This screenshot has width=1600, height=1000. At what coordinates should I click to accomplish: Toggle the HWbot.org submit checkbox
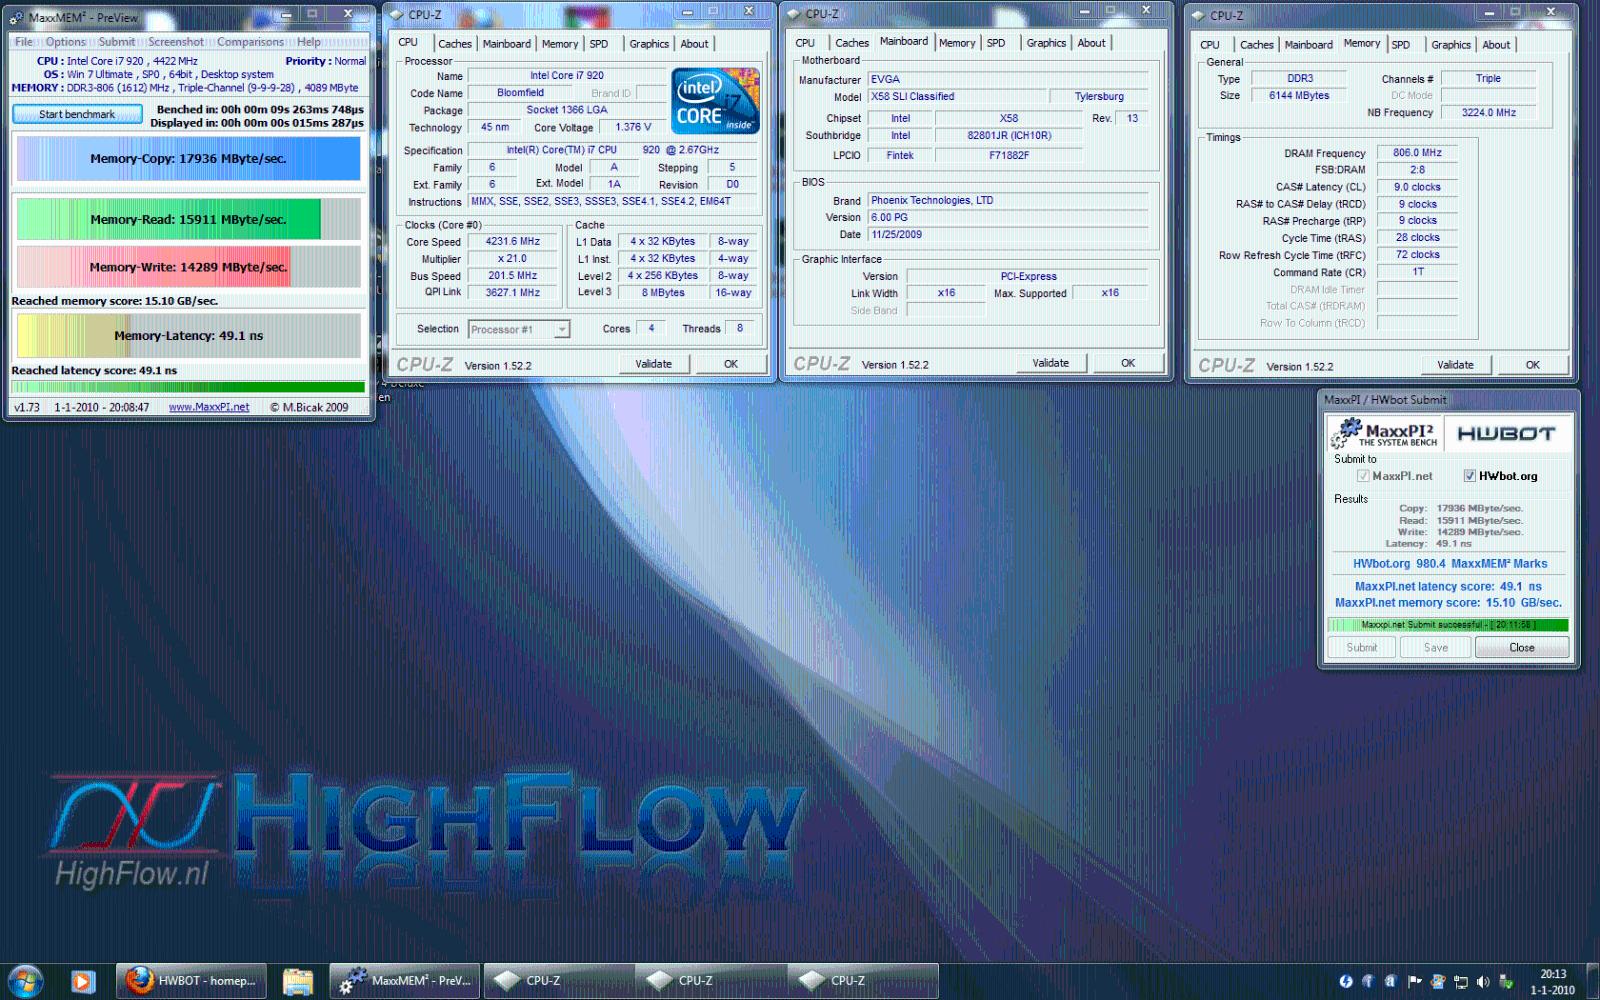pos(1469,476)
